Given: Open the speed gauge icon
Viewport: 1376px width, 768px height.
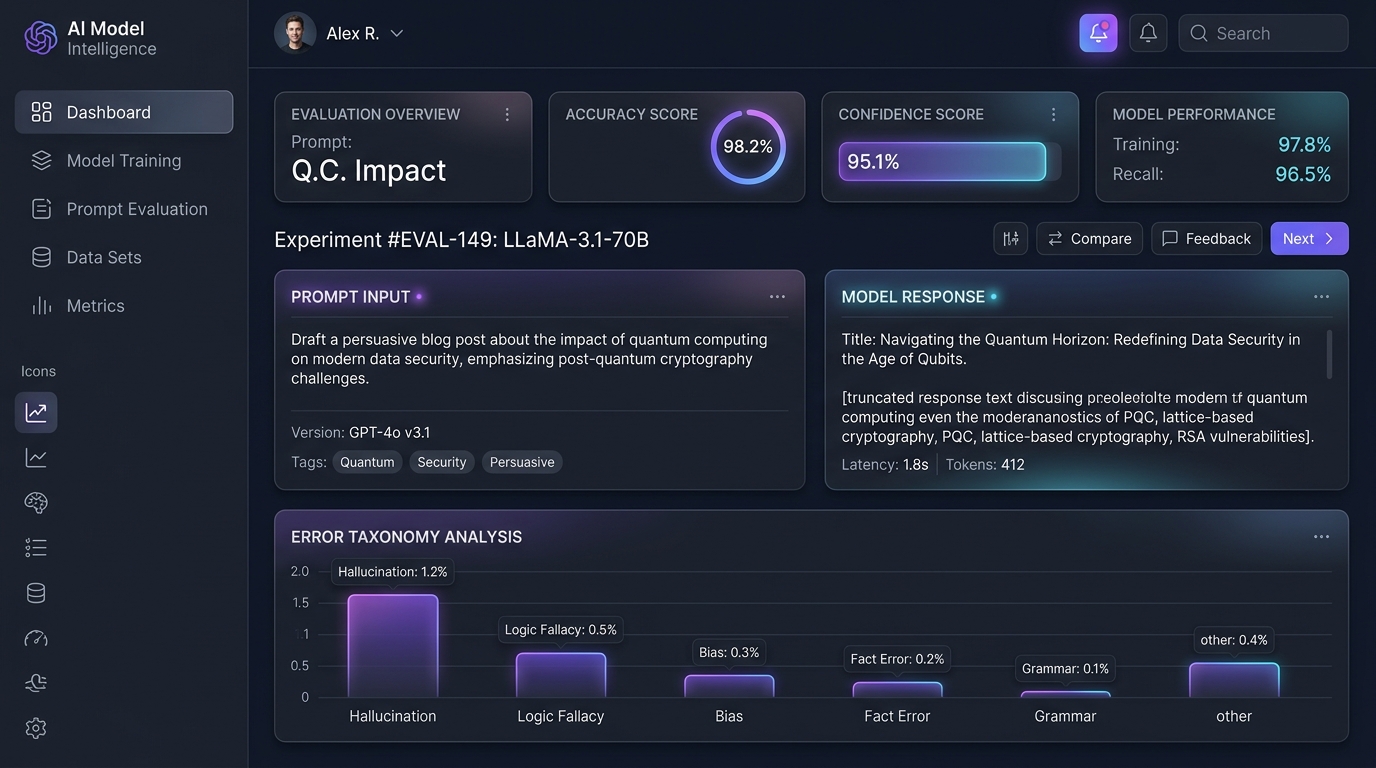Looking at the screenshot, I should (36, 638).
